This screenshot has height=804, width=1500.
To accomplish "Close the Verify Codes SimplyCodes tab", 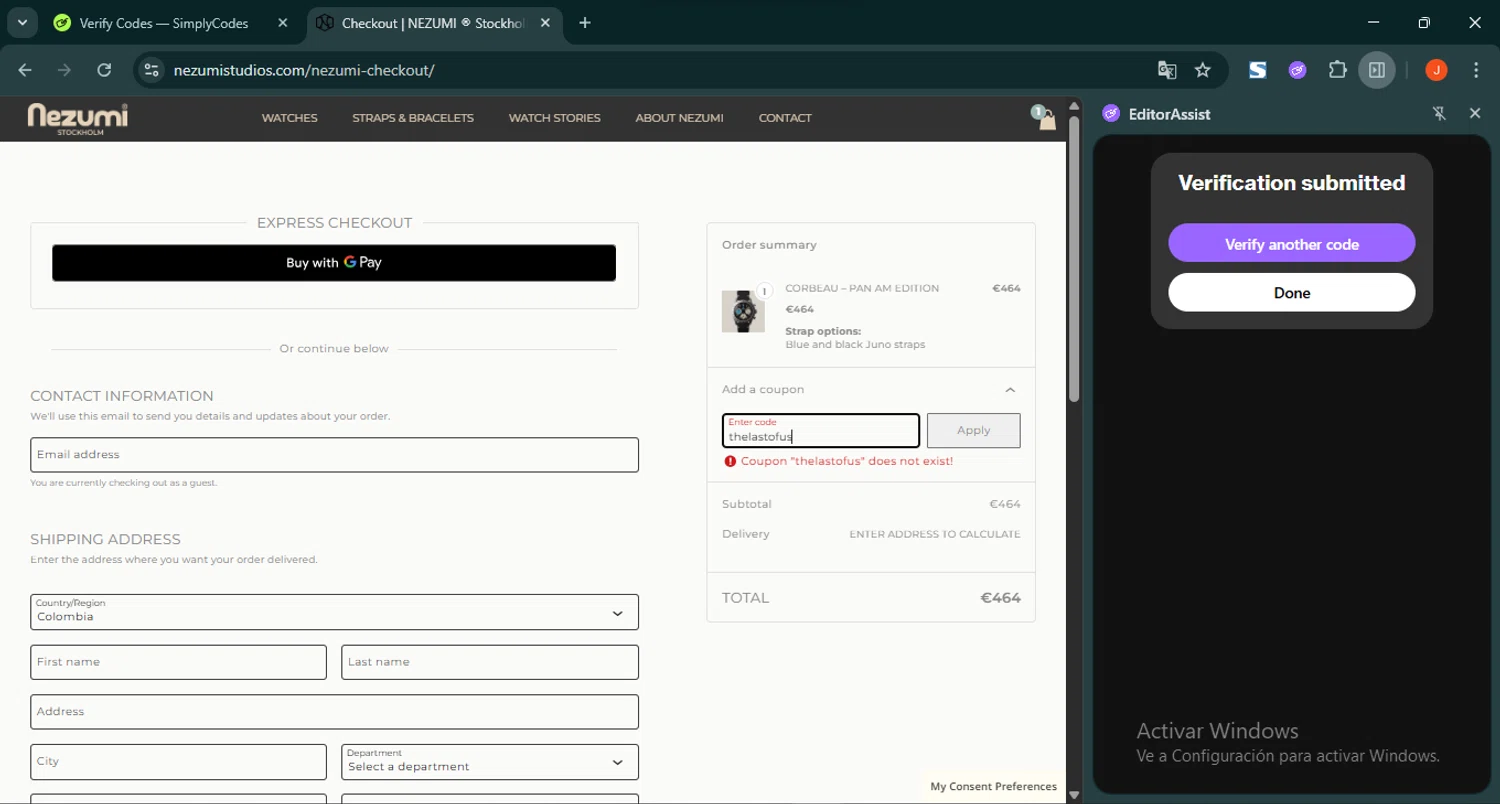I will (x=282, y=23).
